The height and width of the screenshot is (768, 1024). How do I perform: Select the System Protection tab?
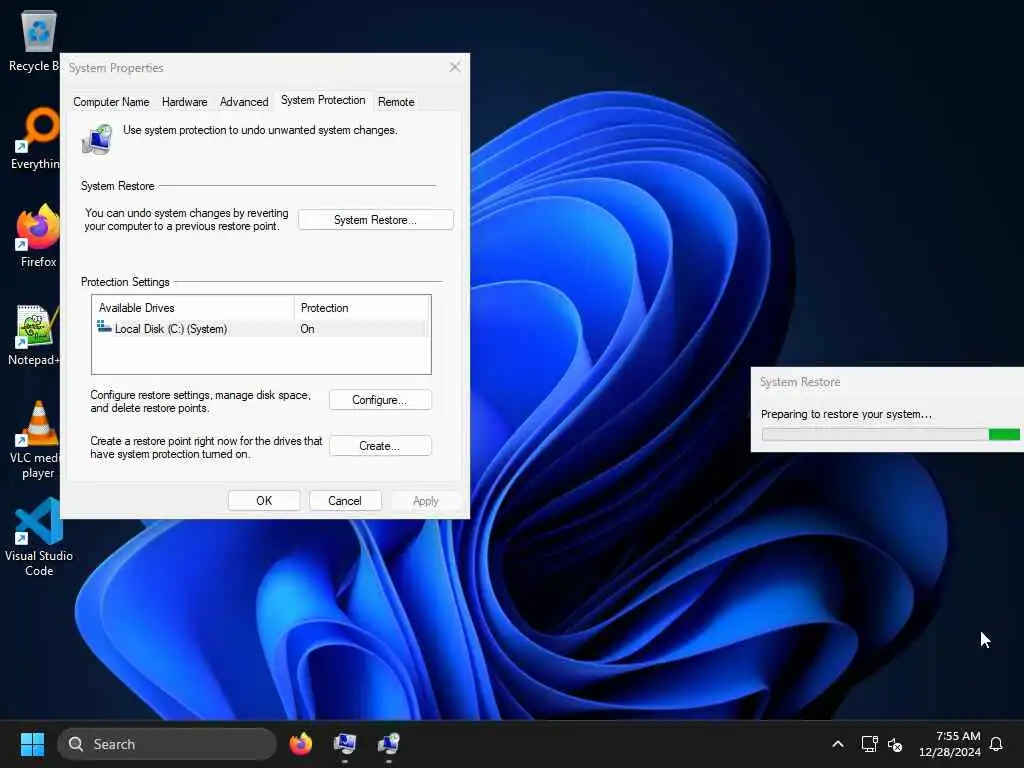click(323, 100)
